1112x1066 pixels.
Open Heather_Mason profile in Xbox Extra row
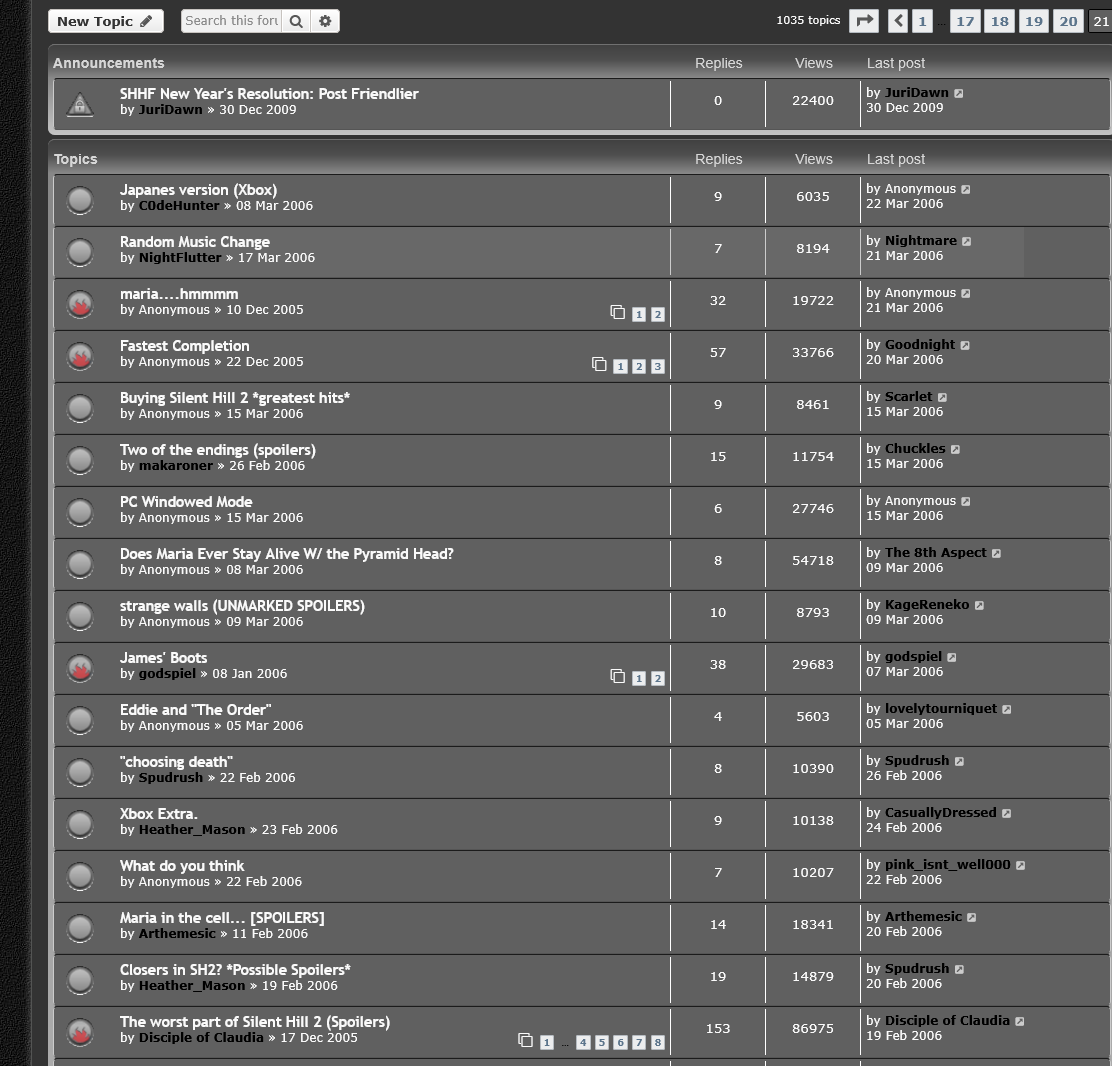tap(191, 830)
